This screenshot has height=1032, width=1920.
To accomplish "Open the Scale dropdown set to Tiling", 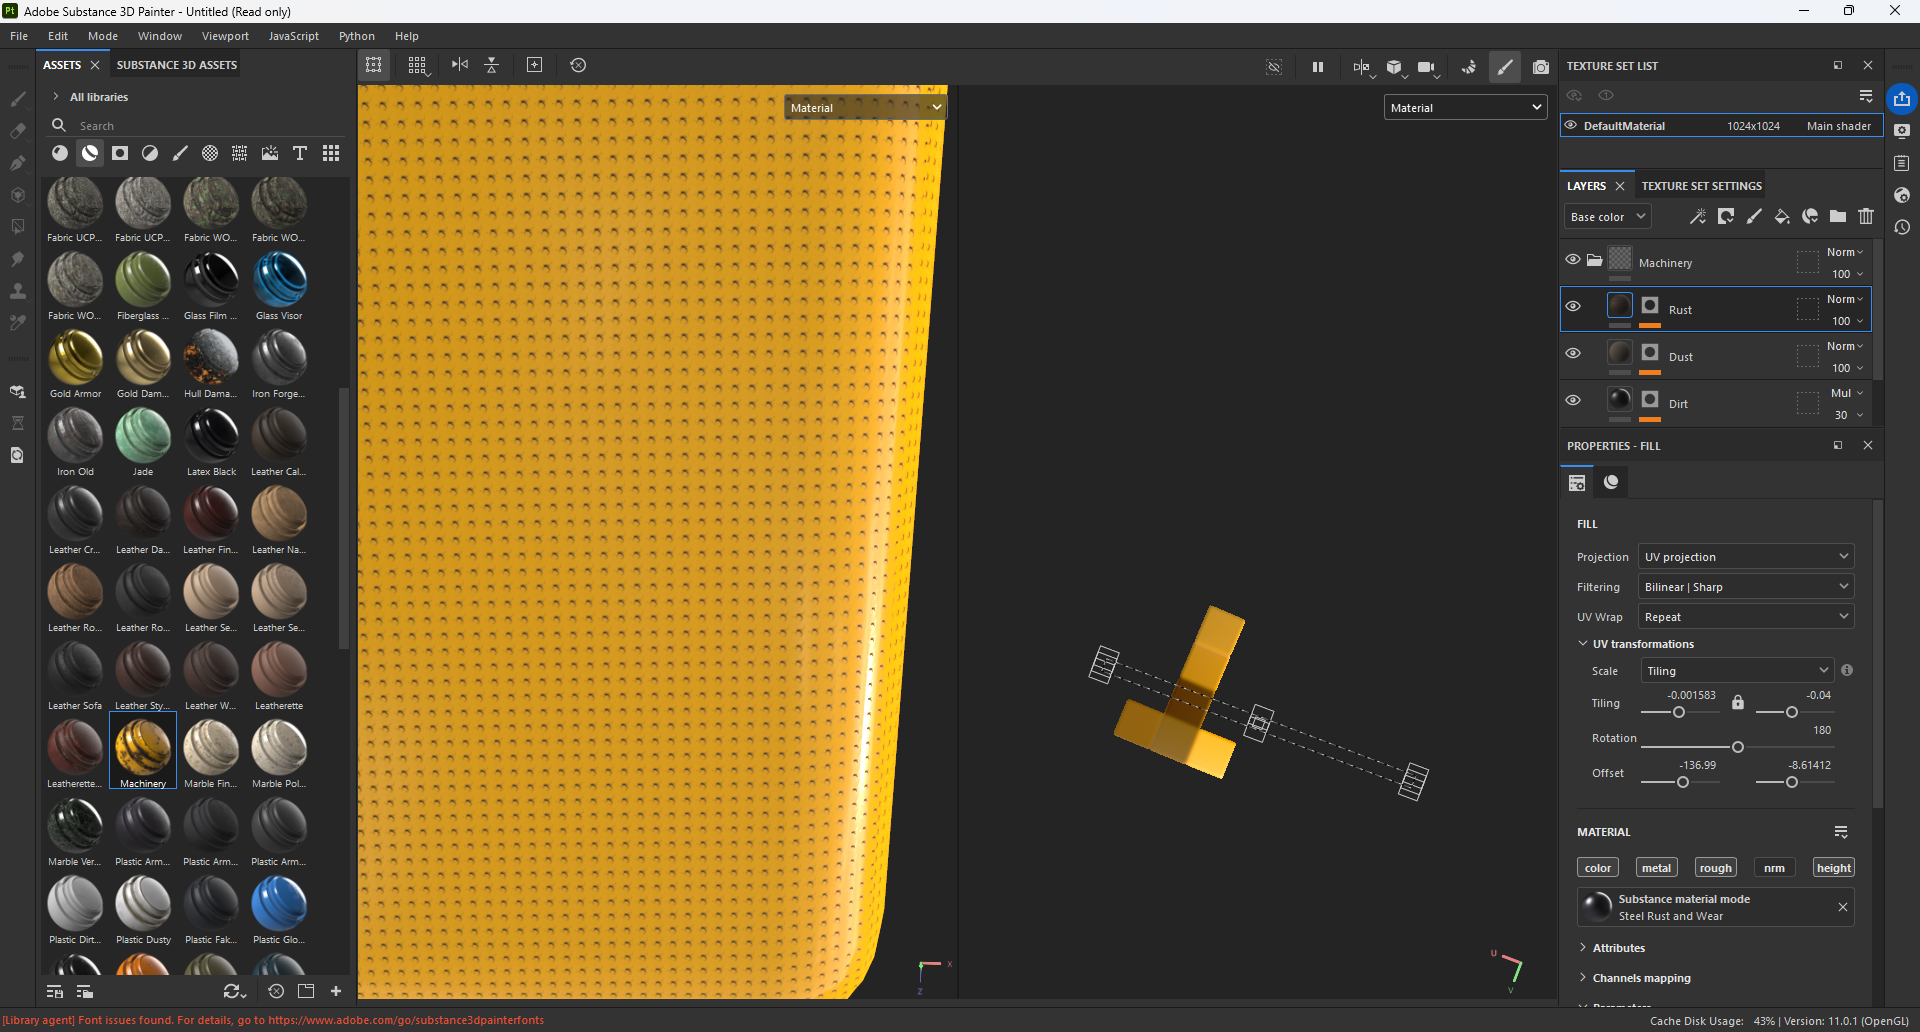I will [1737, 671].
